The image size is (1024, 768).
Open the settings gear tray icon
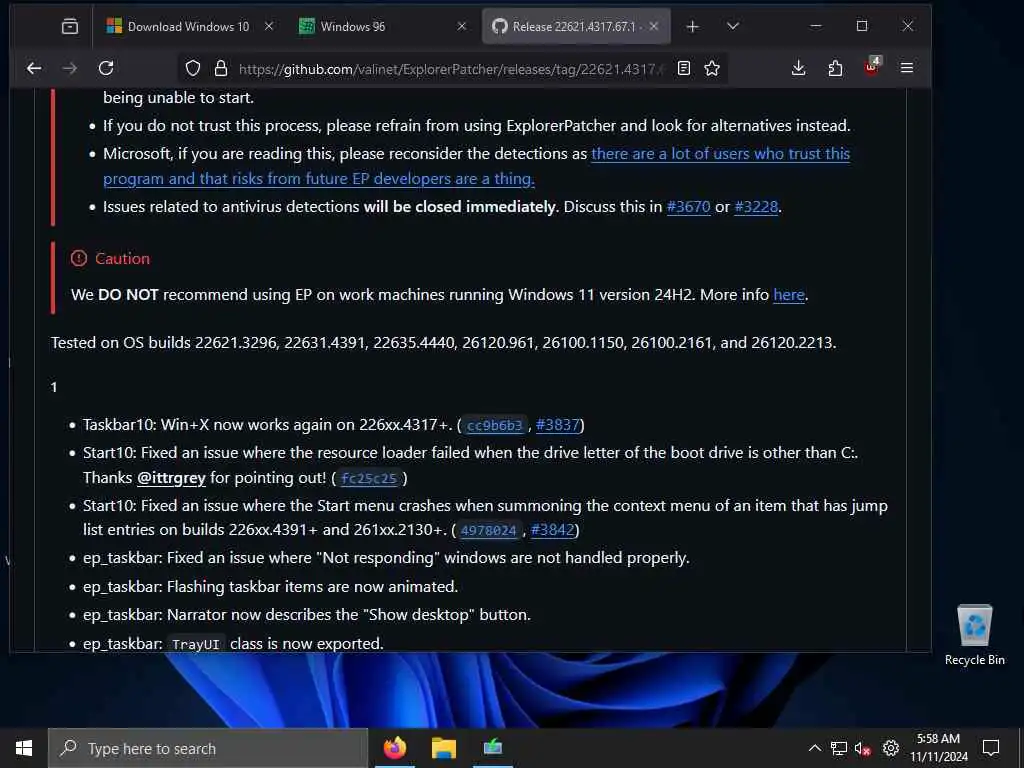coord(891,748)
